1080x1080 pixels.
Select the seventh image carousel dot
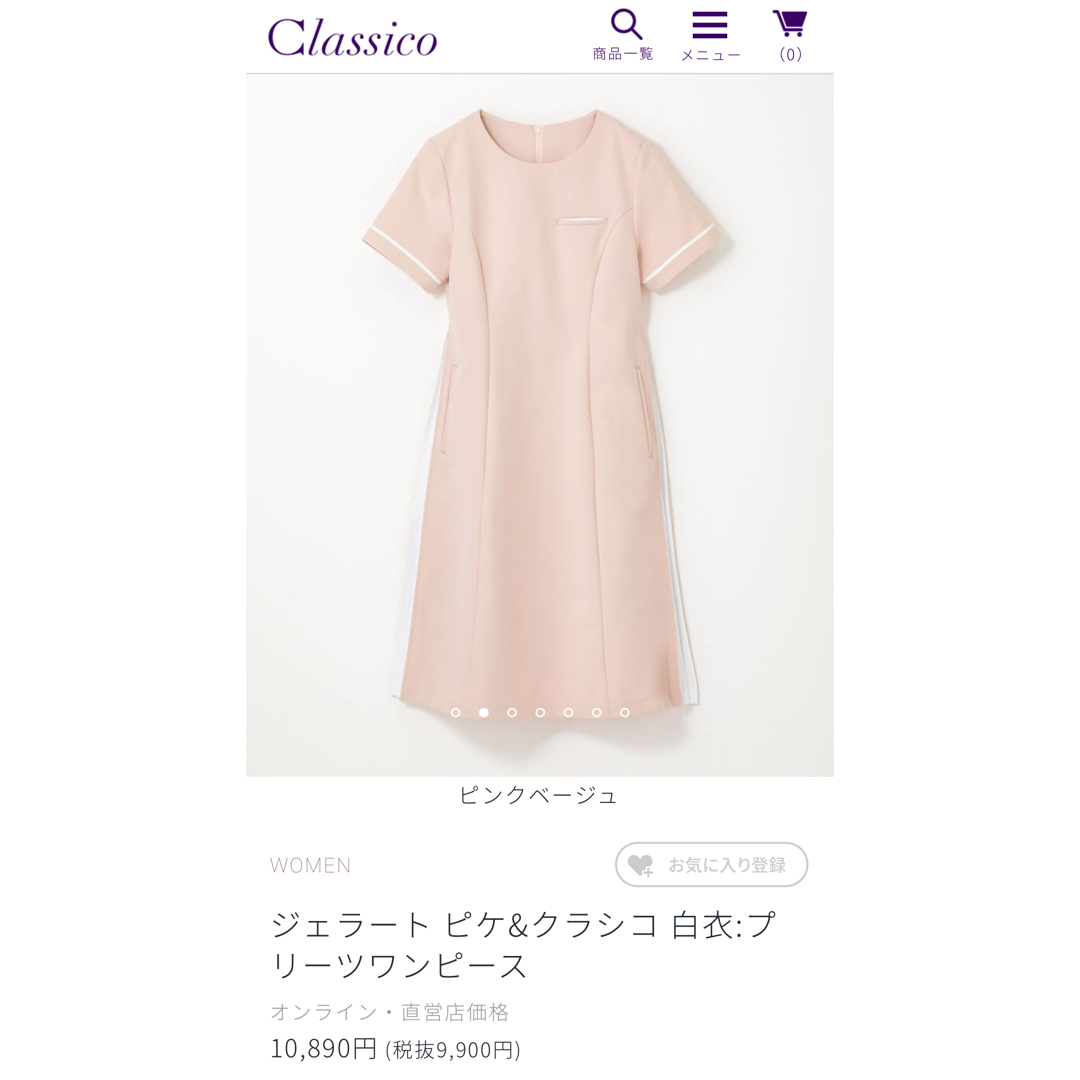[x=625, y=712]
